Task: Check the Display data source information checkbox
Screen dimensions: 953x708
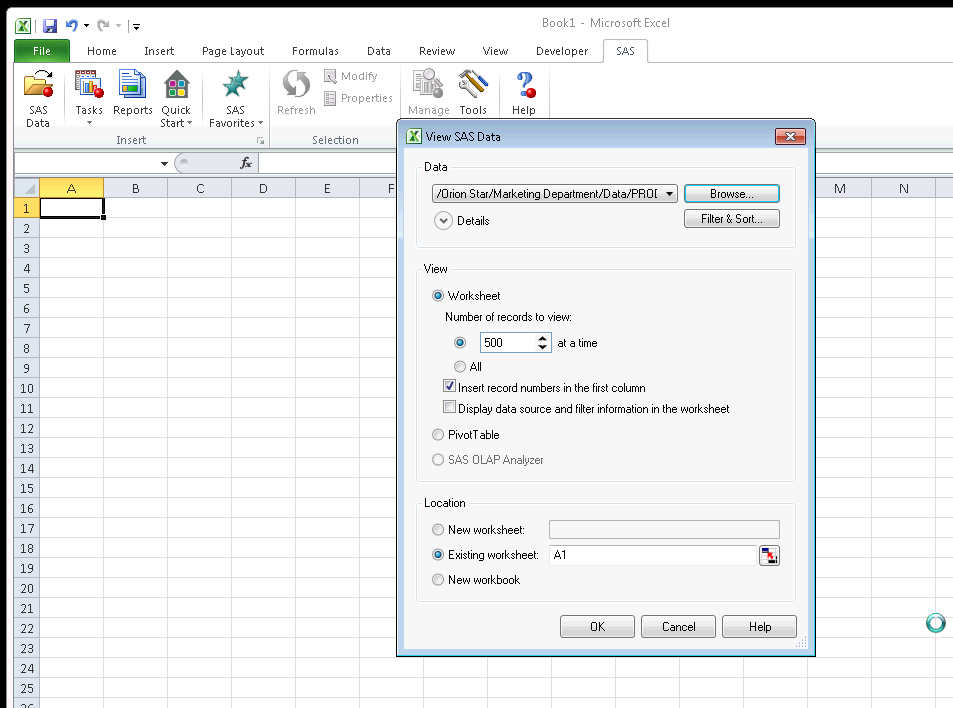Action: tap(450, 407)
